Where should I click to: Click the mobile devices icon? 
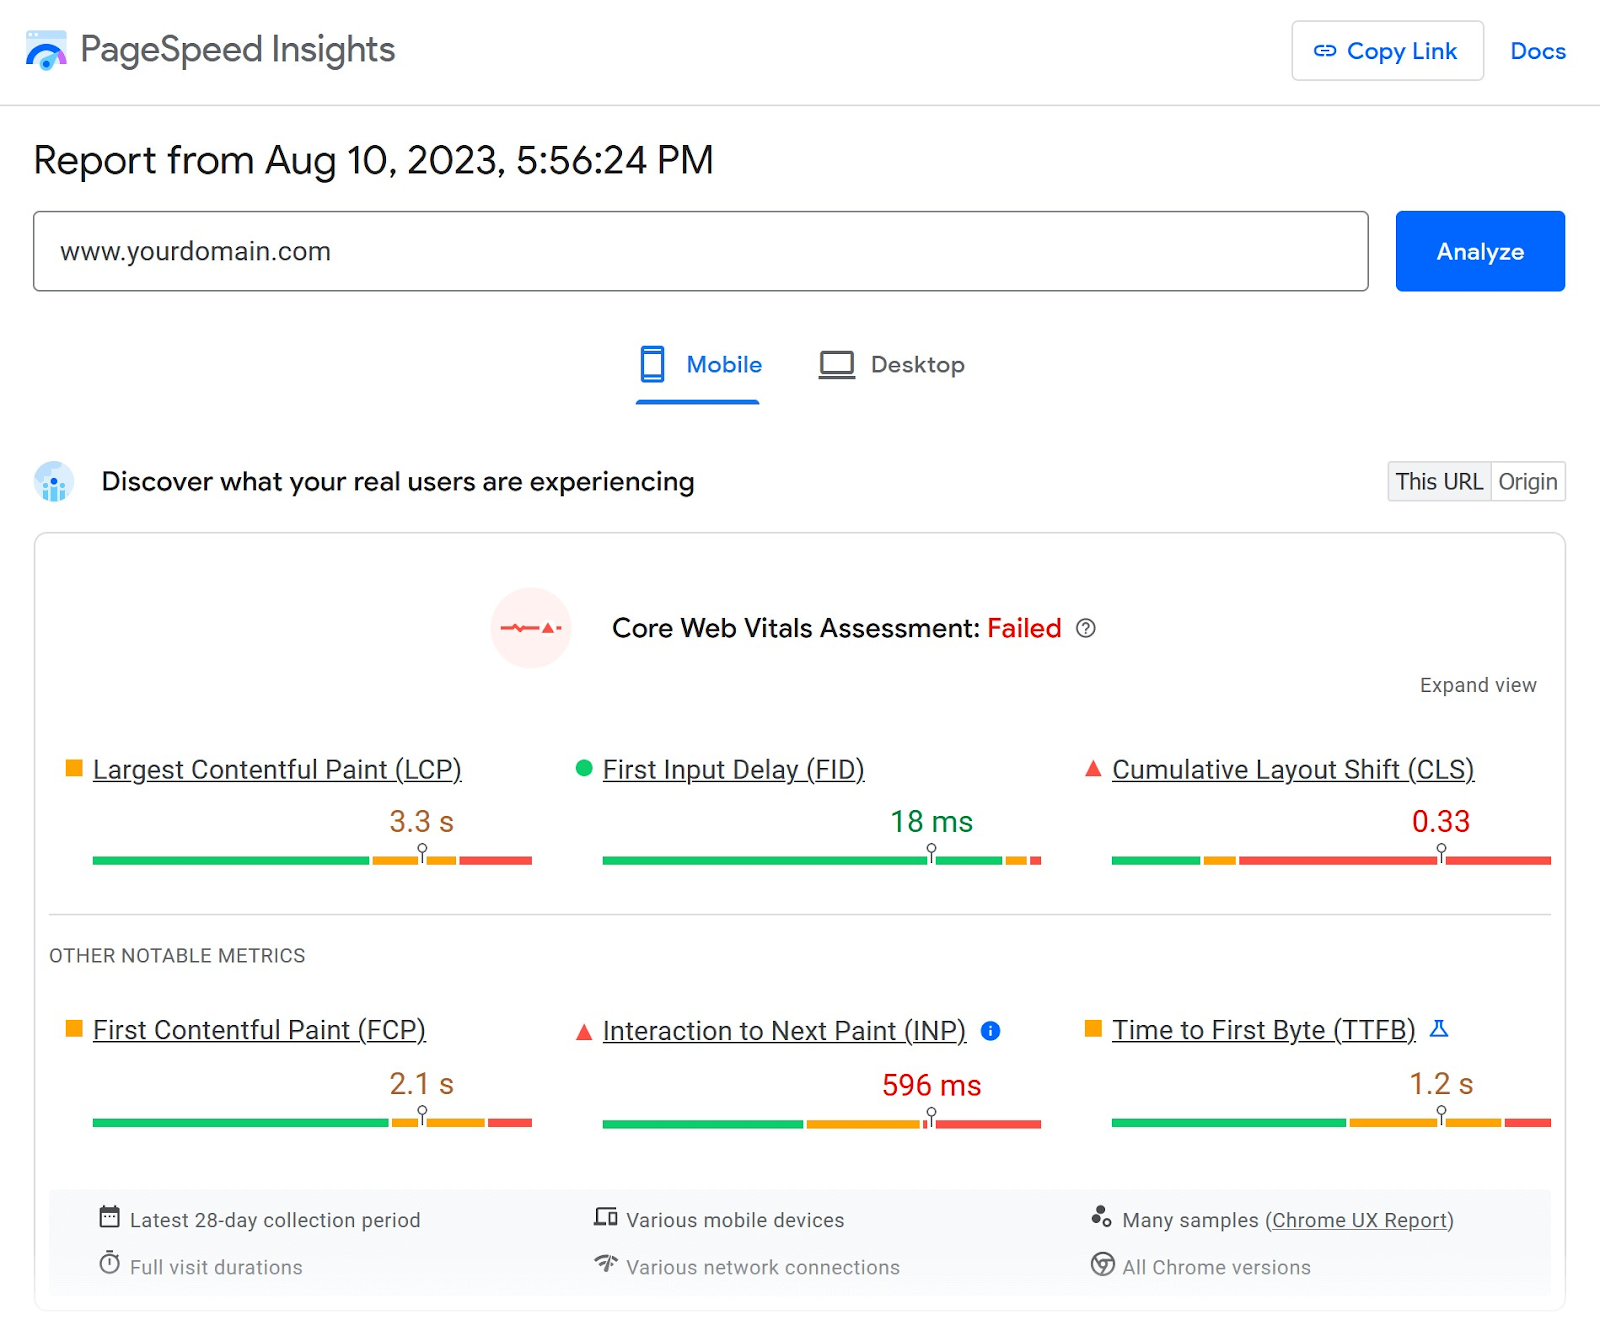tap(605, 1218)
